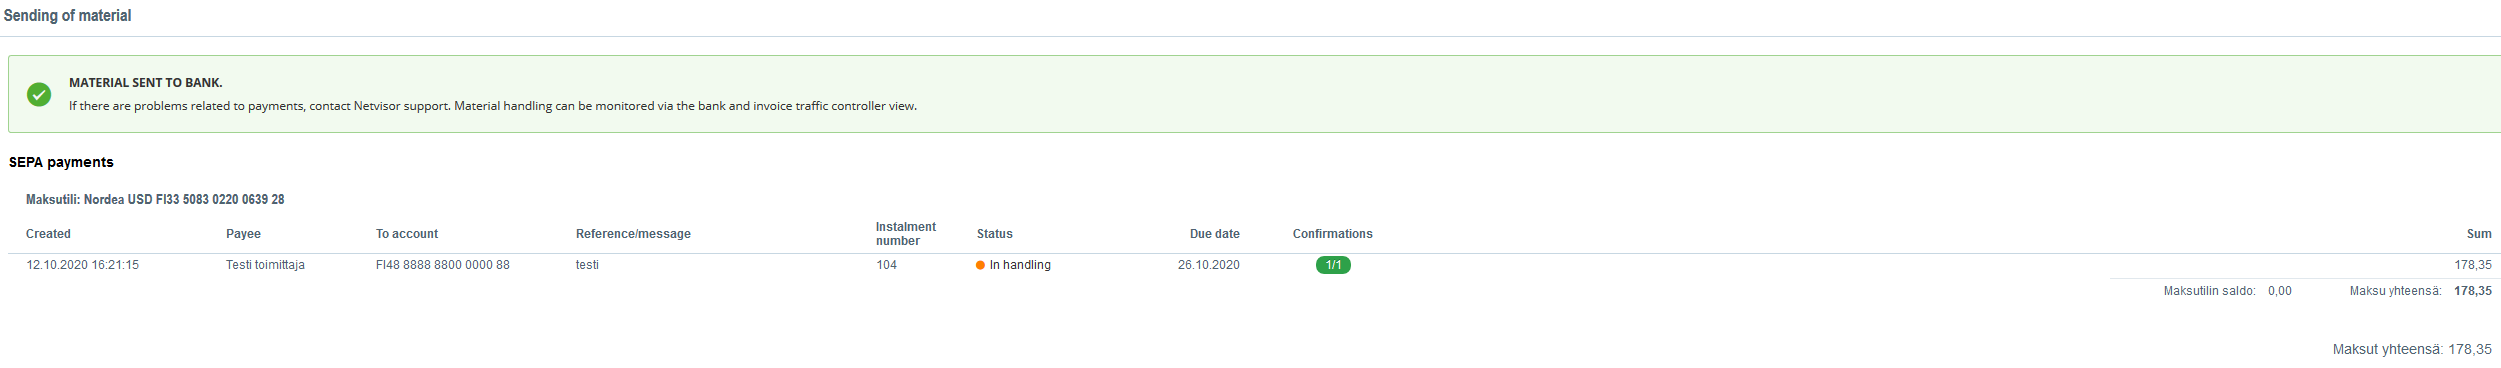Image resolution: width=2501 pixels, height=368 pixels.
Task: Select the account number FI48 8888 8800 0000 88
Action: (x=443, y=265)
